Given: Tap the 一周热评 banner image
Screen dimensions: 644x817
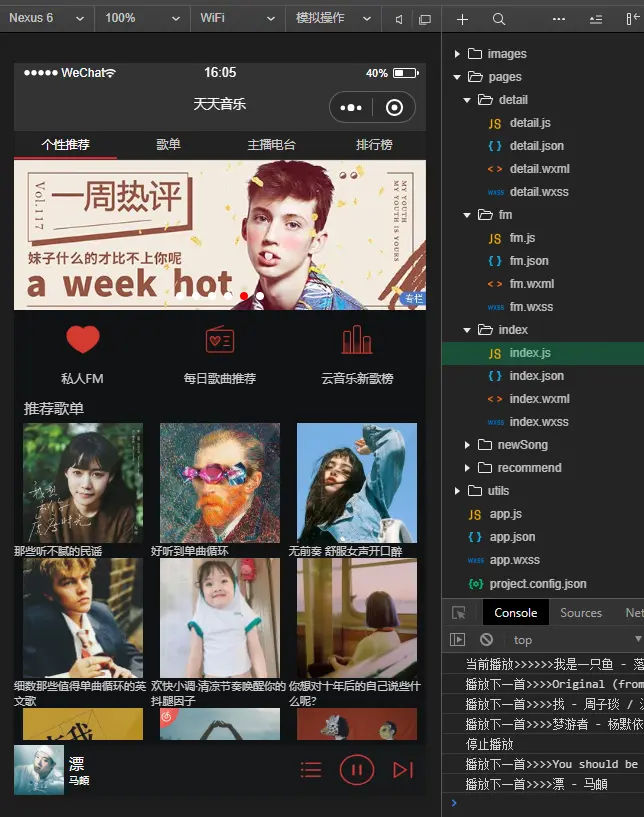Looking at the screenshot, I should (x=220, y=235).
